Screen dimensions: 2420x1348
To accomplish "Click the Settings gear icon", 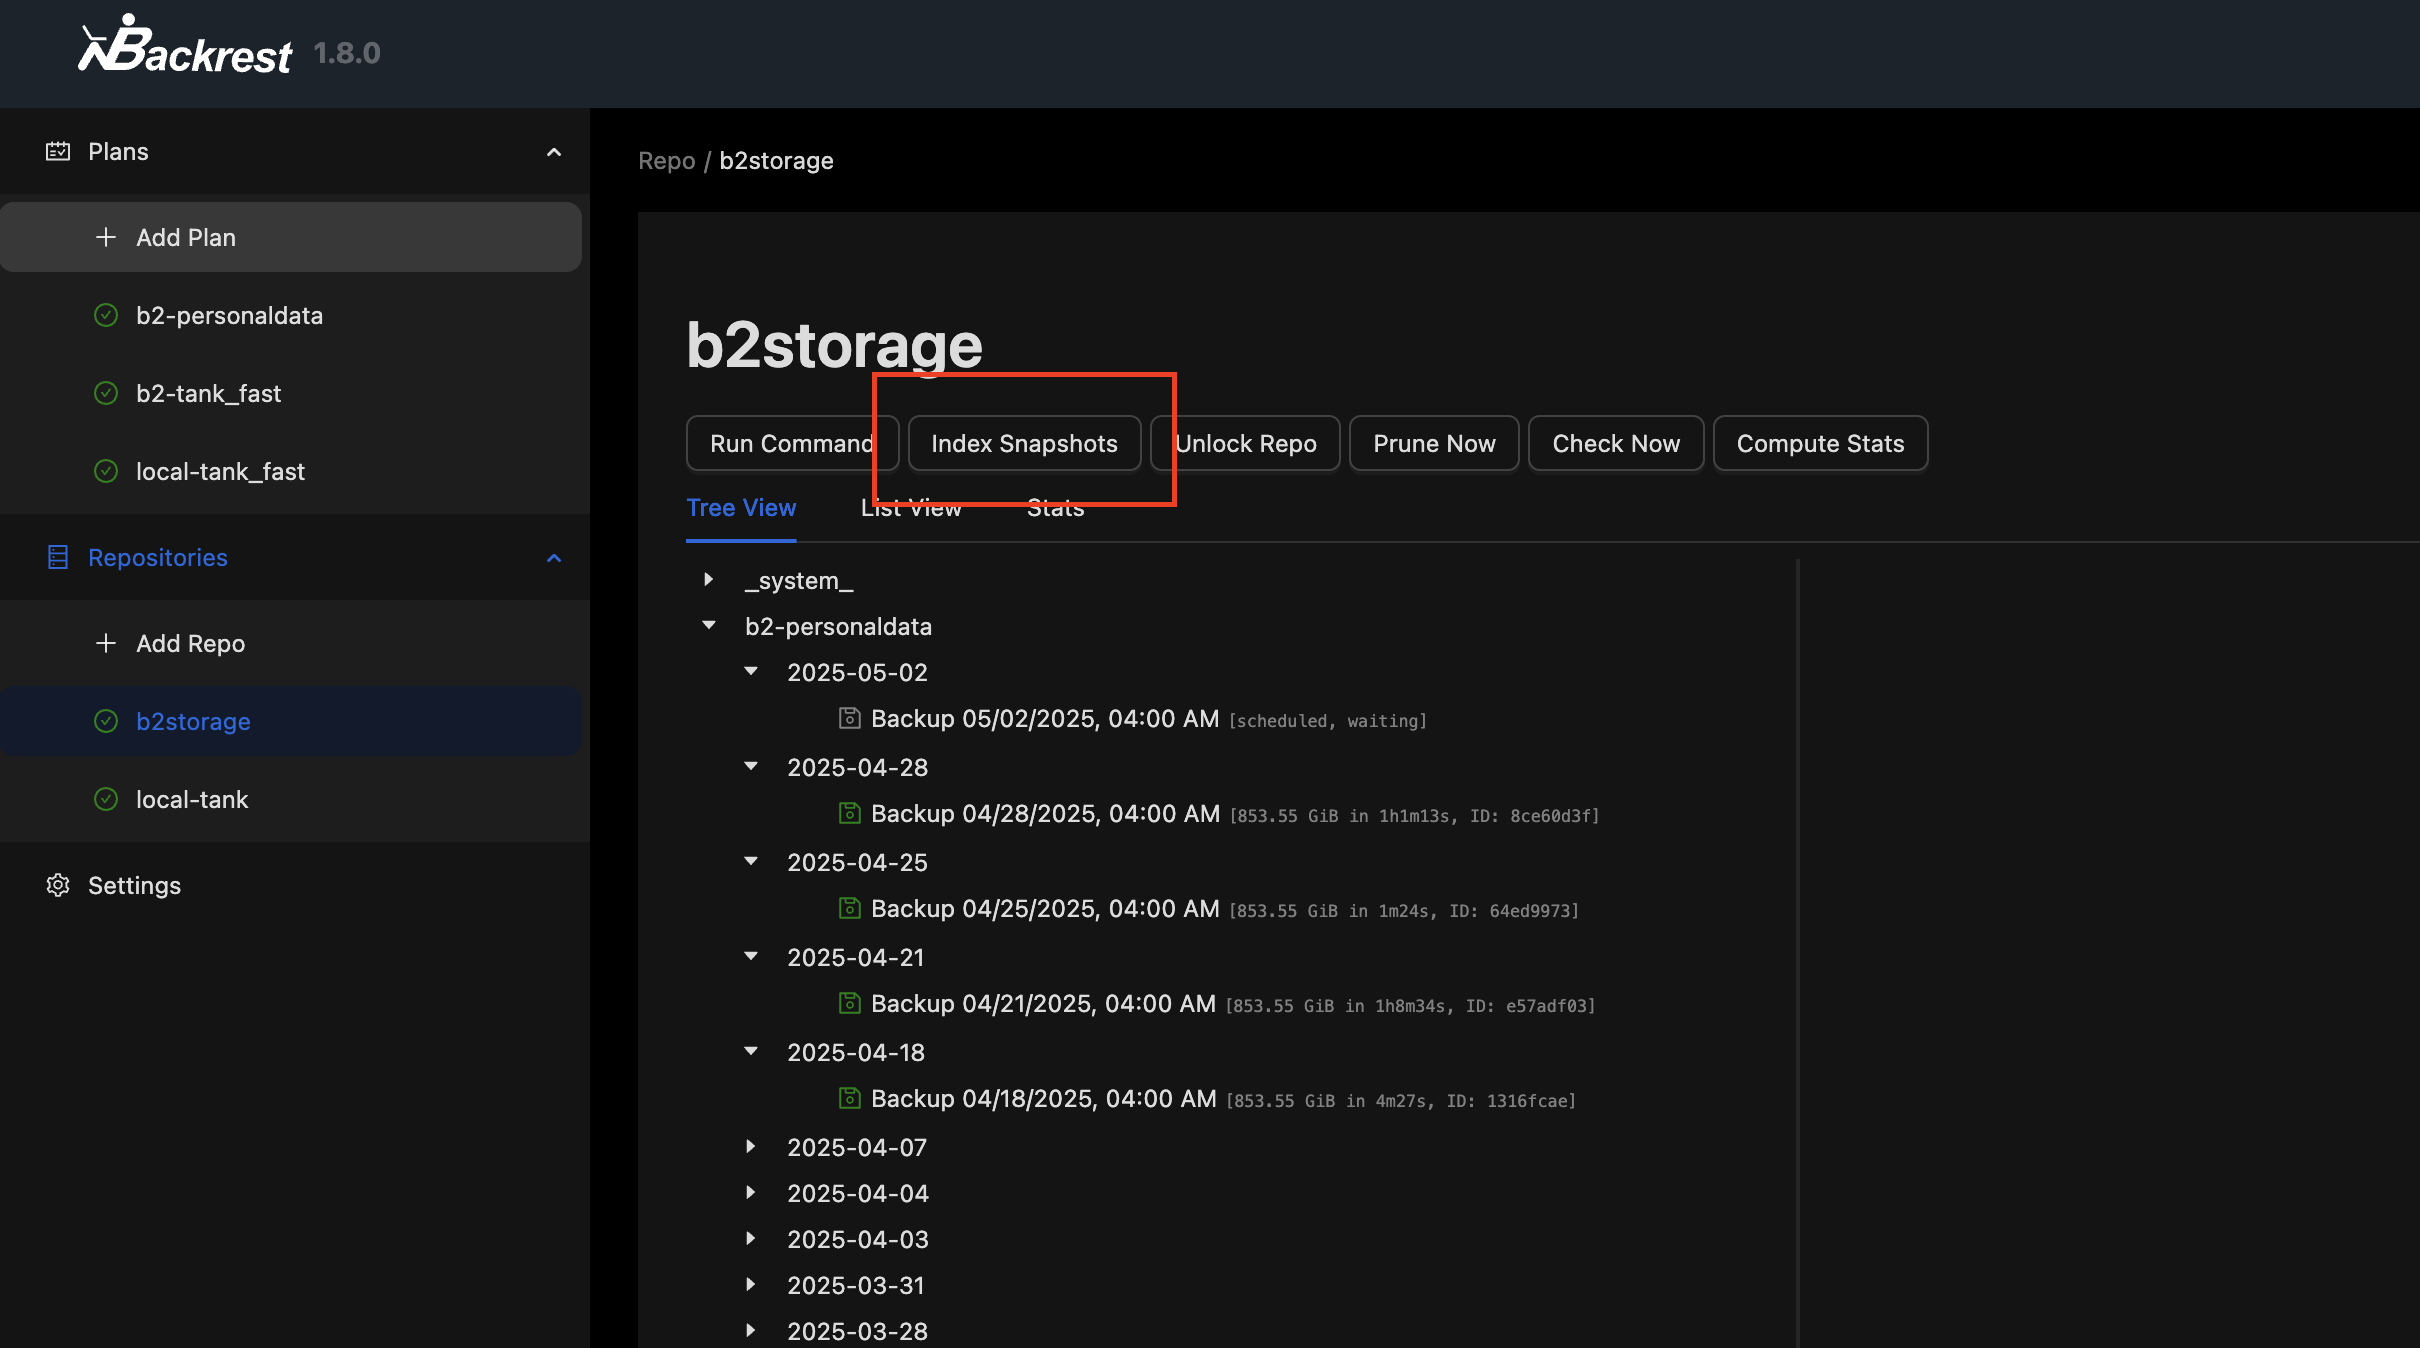I will click(58, 885).
